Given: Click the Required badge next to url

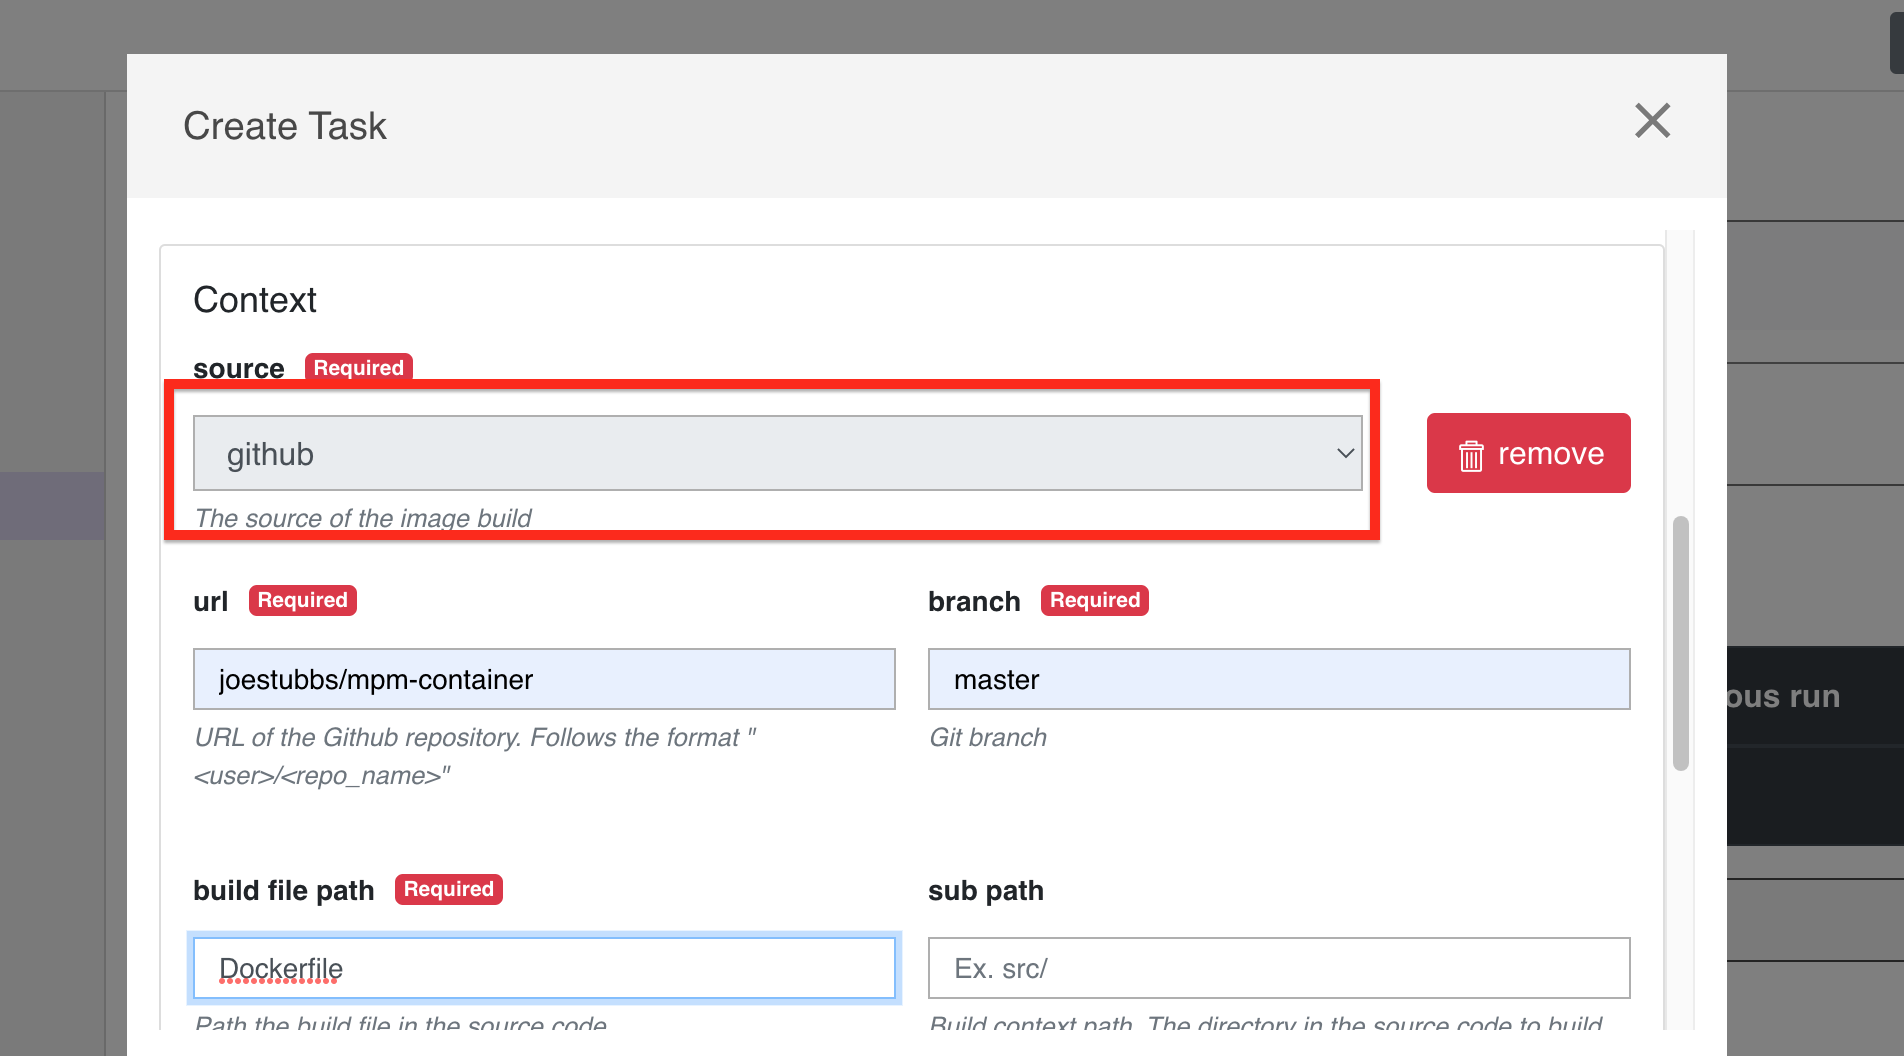Looking at the screenshot, I should coord(303,600).
